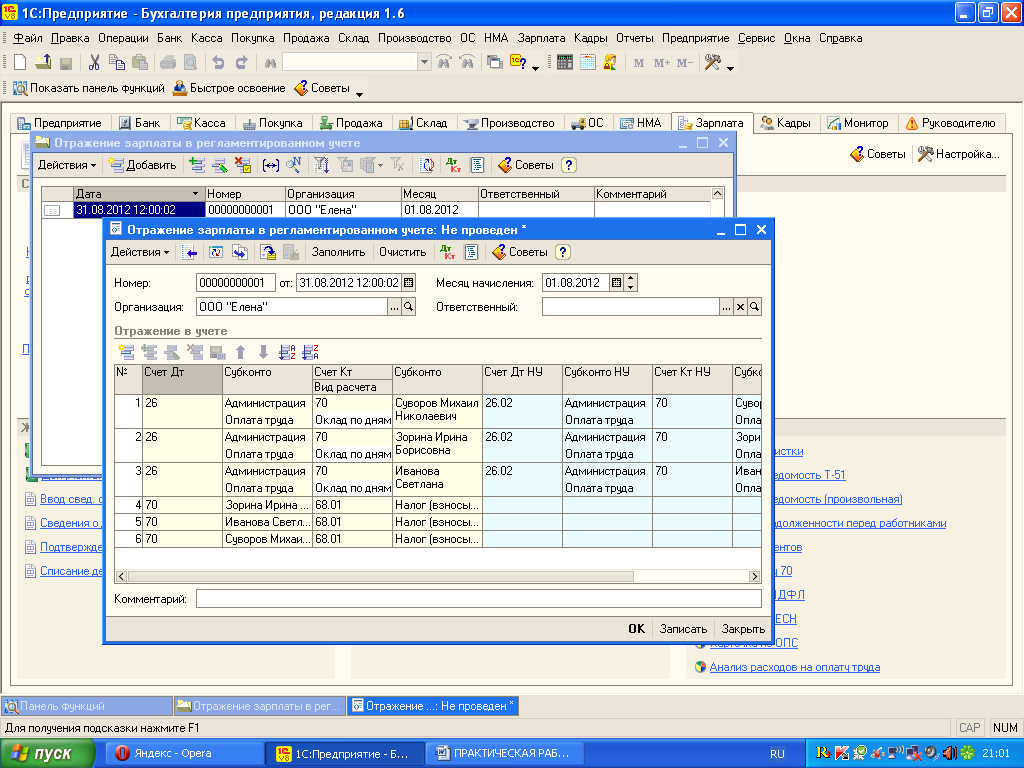Click the Дт/Кт icon in list window toolbar
The height and width of the screenshot is (768, 1024).
pyautogui.click(x=453, y=165)
